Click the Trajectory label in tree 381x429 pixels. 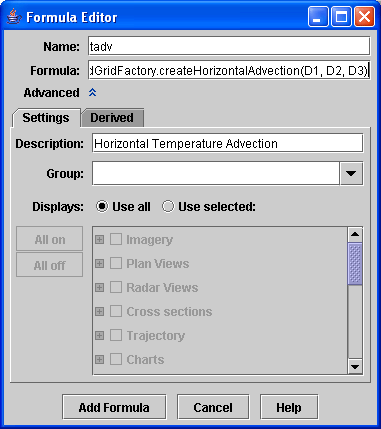156,336
